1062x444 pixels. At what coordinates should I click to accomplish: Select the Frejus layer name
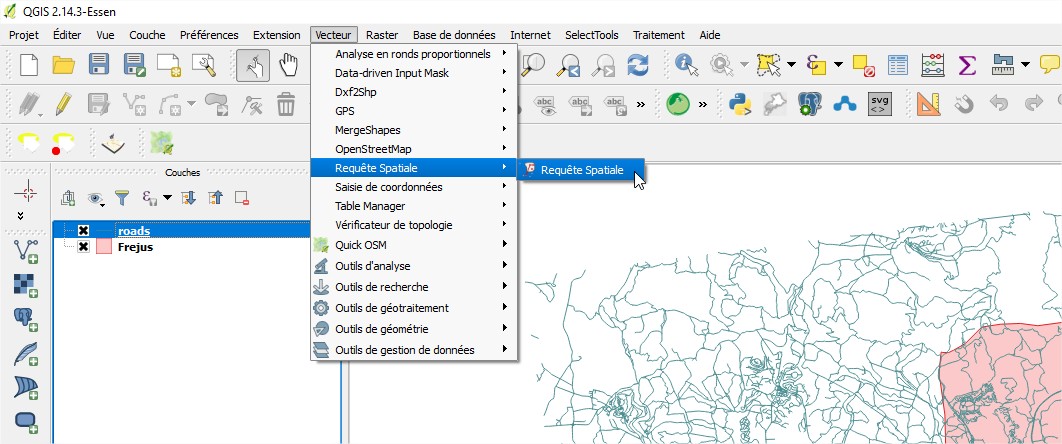point(135,247)
